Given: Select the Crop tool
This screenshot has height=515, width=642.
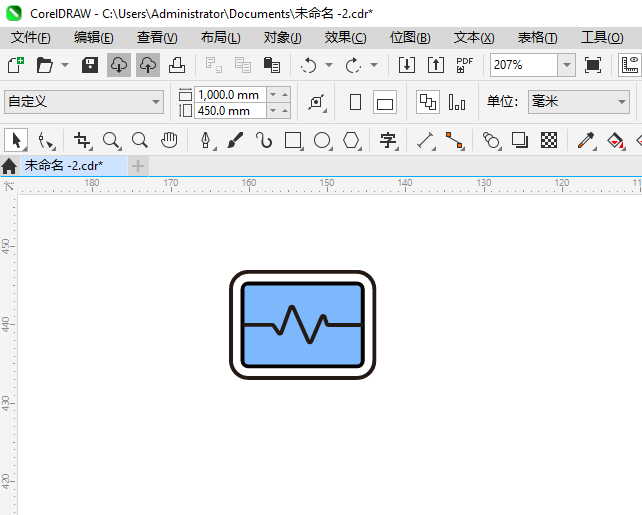Looking at the screenshot, I should (82, 140).
